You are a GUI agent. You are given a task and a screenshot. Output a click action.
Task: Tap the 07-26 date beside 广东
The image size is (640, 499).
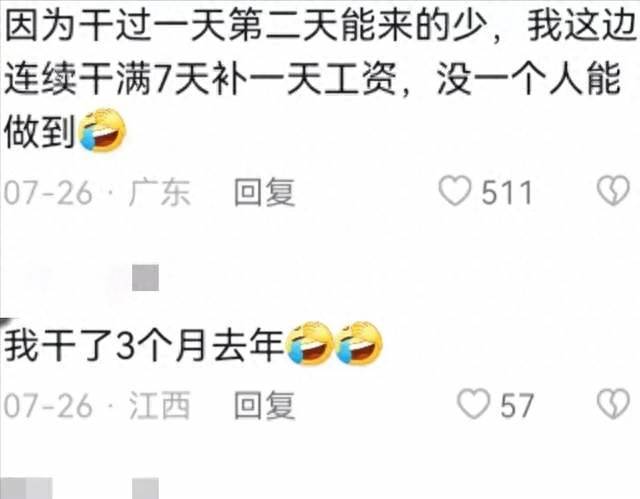pos(48,193)
